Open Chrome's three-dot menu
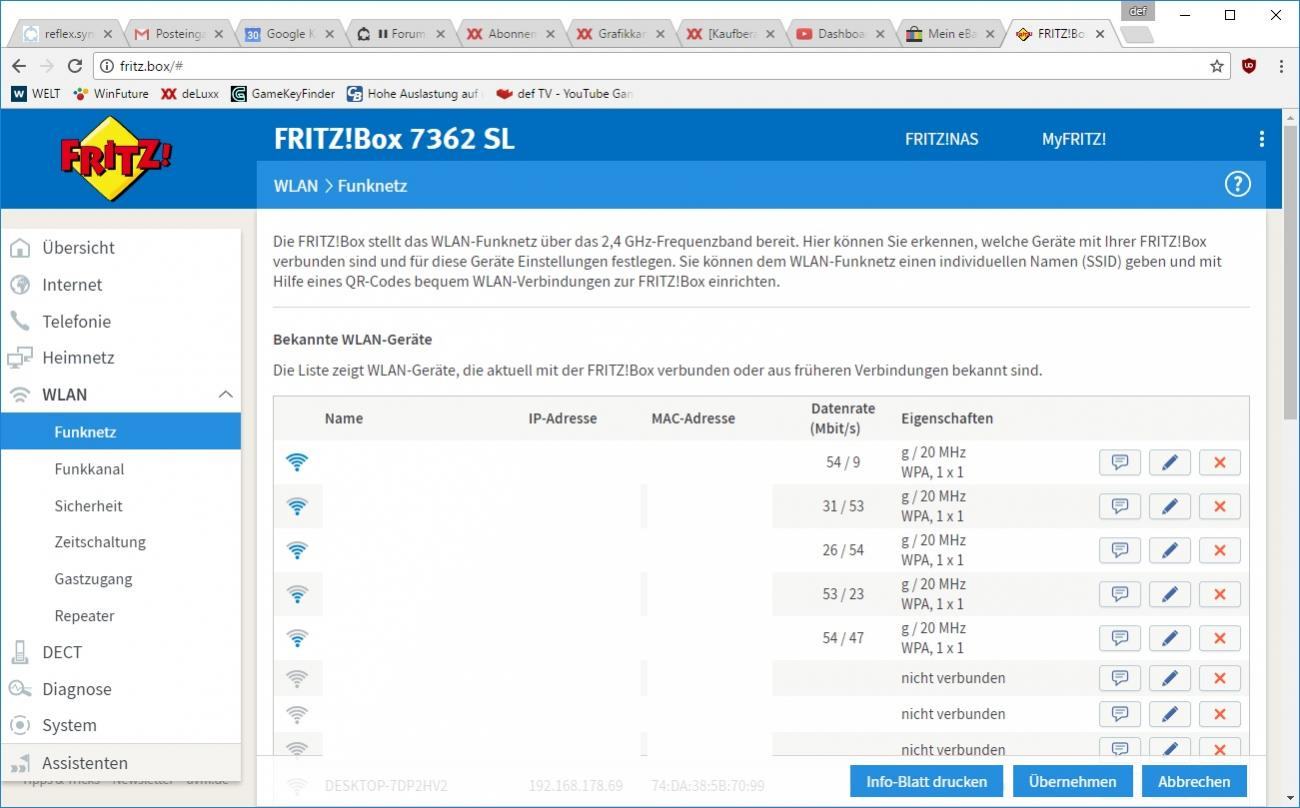This screenshot has height=808, width=1300. 1281,66
